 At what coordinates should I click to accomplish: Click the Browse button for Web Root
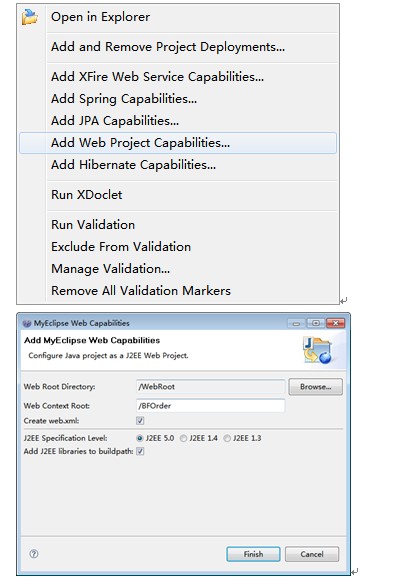(315, 387)
